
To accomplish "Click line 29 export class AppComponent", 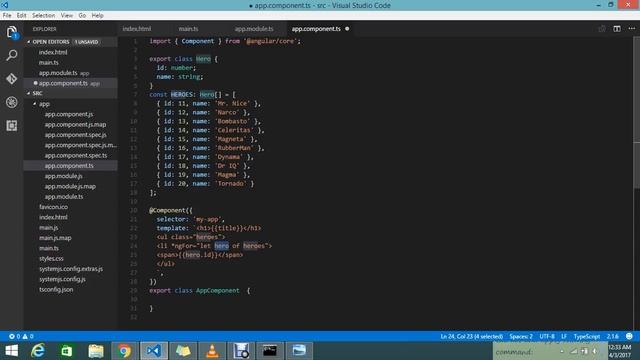I will click(x=200, y=291).
